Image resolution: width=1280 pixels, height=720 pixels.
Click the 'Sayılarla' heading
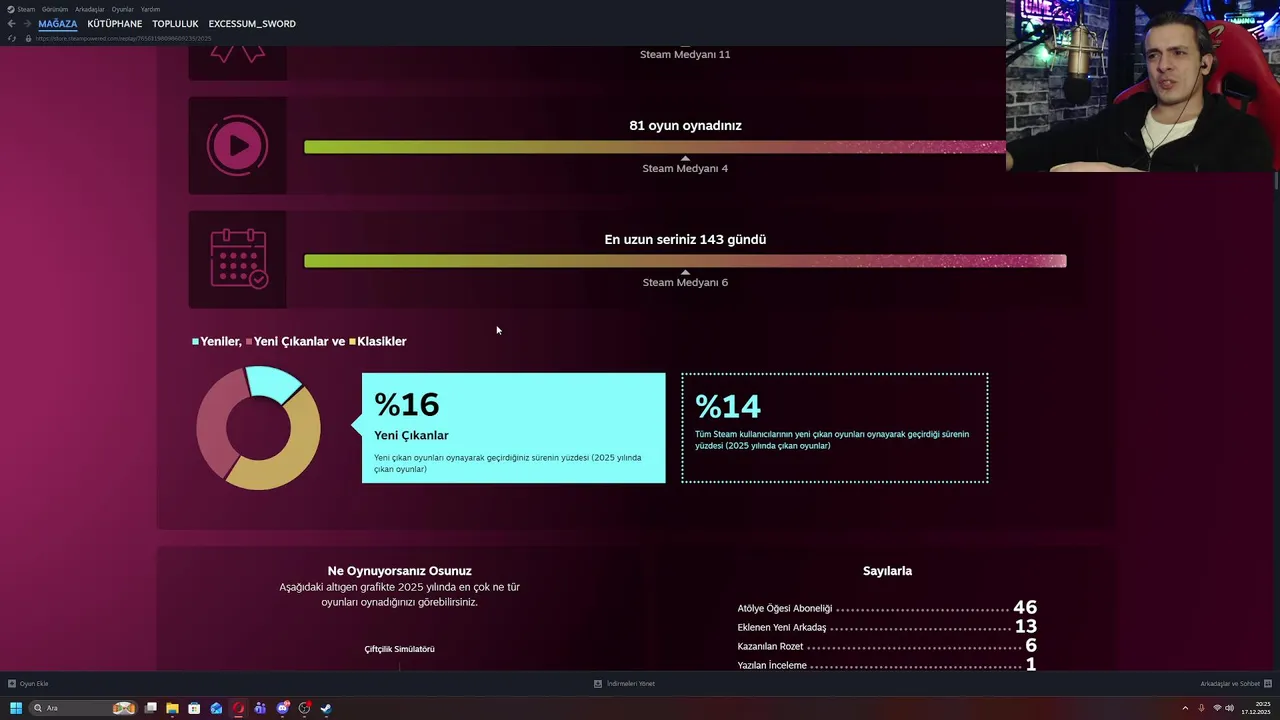coord(887,571)
